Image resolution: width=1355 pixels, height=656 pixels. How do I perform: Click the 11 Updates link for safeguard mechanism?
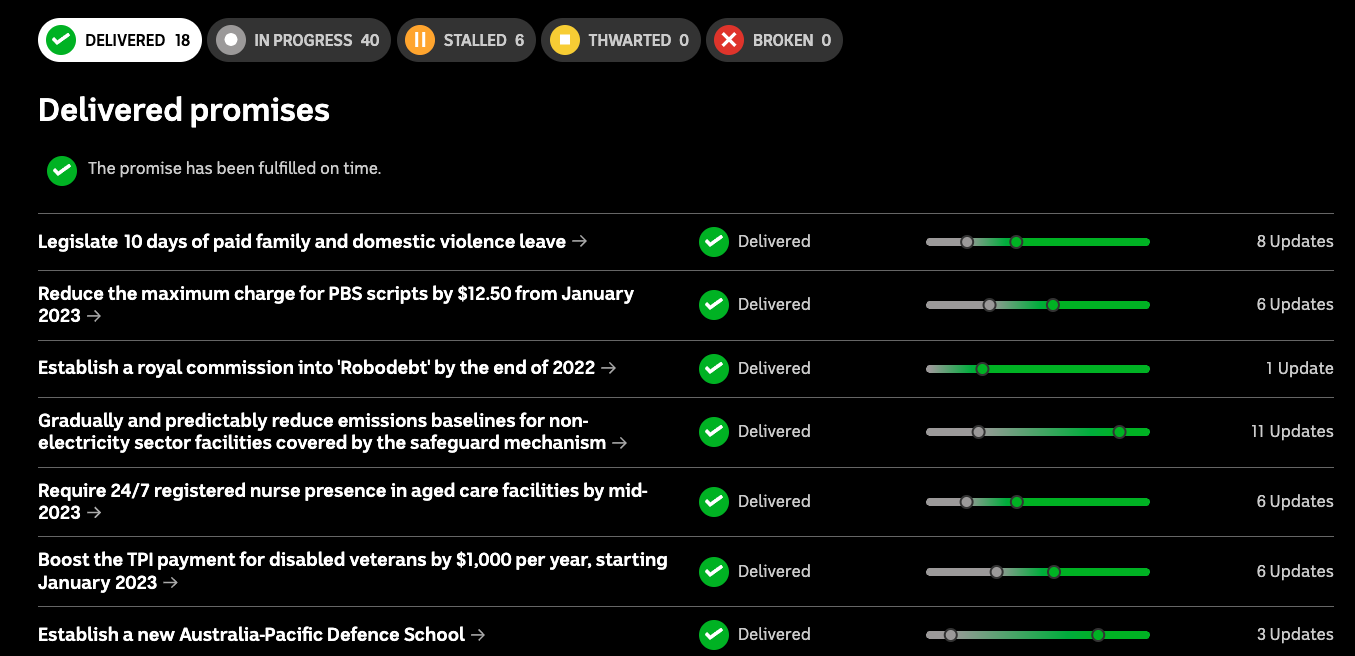pyautogui.click(x=1292, y=431)
